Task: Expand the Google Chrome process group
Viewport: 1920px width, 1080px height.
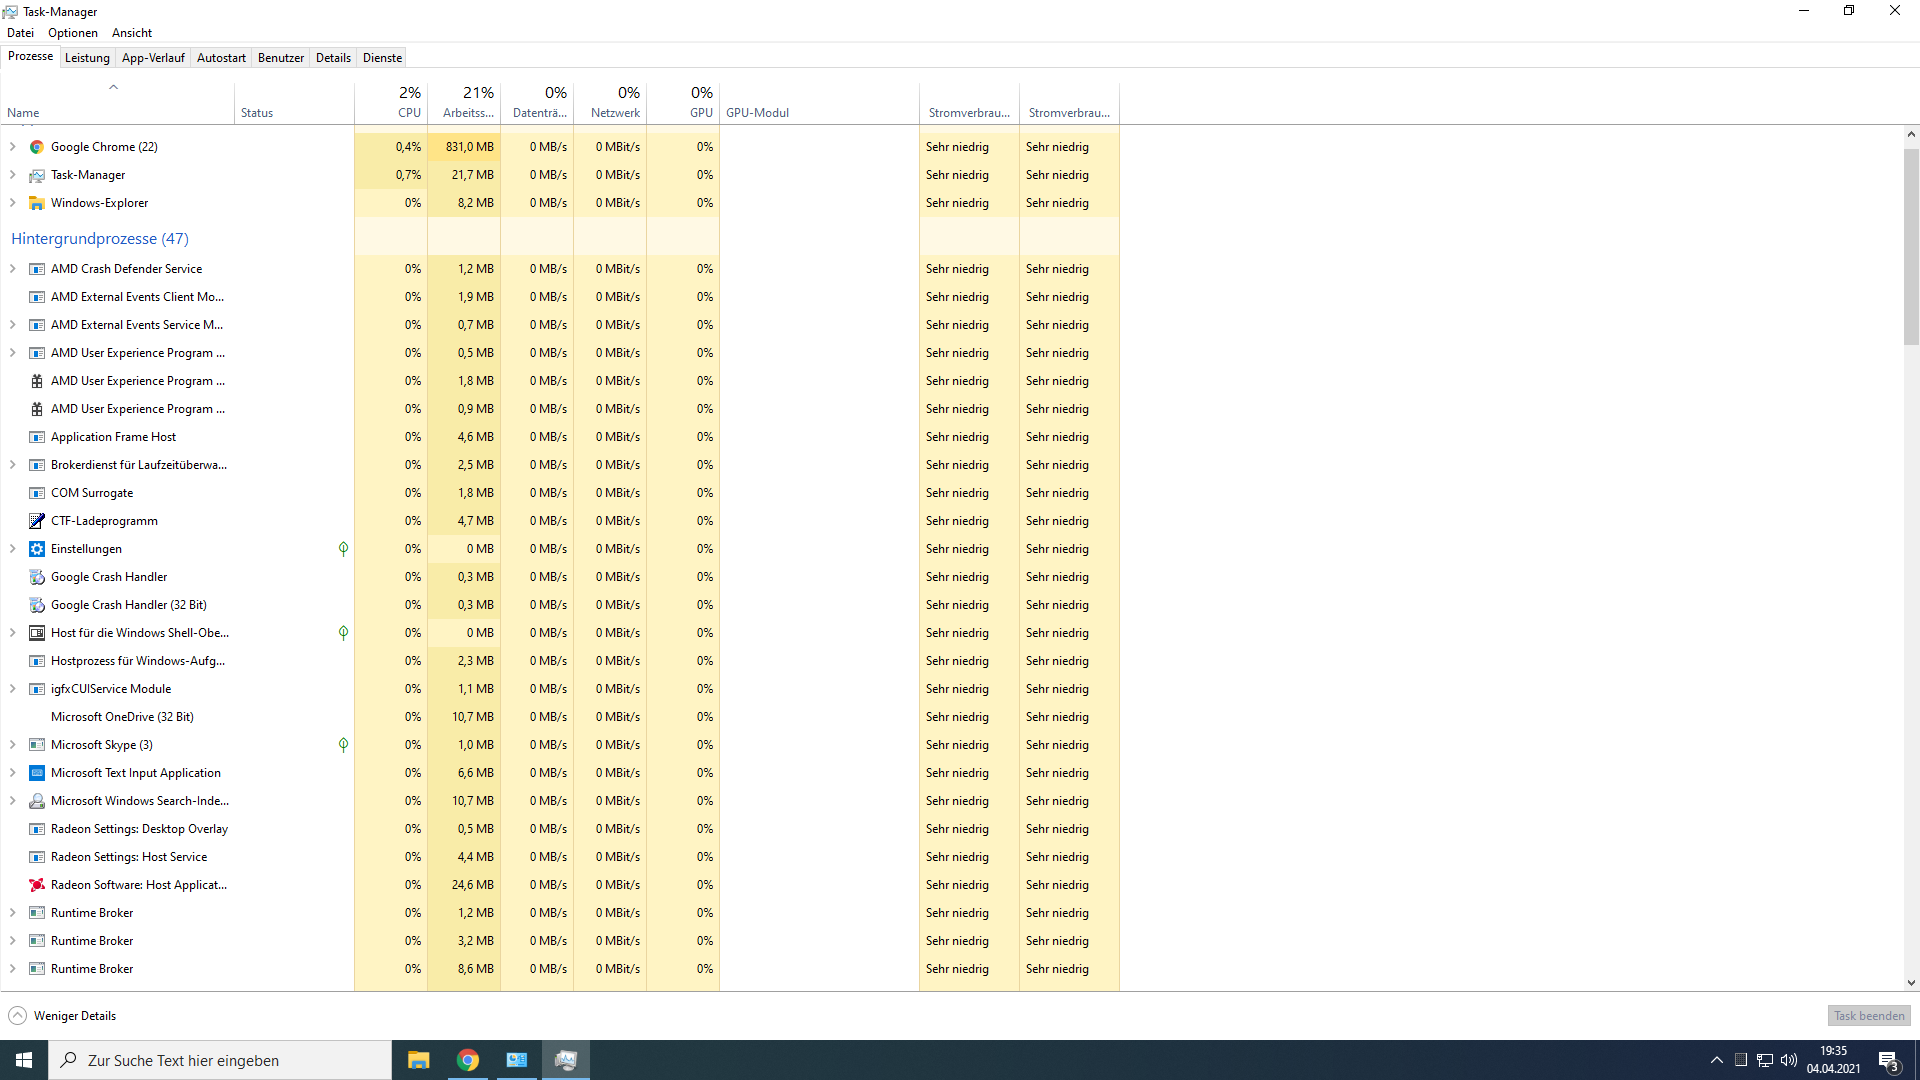Action: (12, 146)
